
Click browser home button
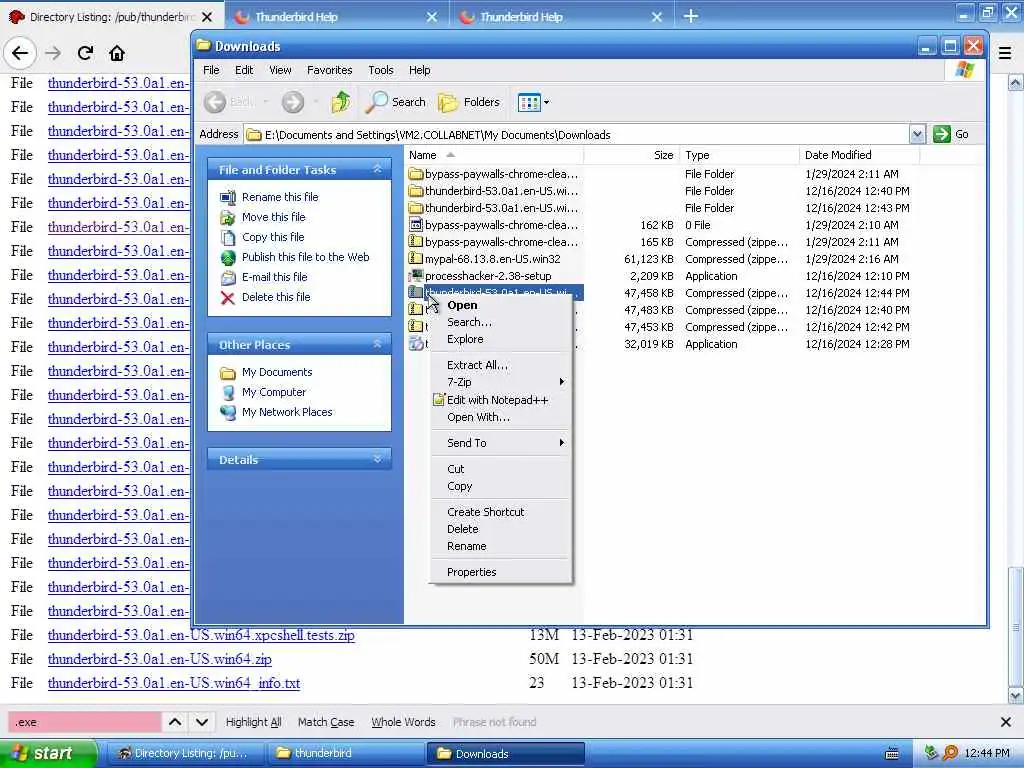coord(117,53)
